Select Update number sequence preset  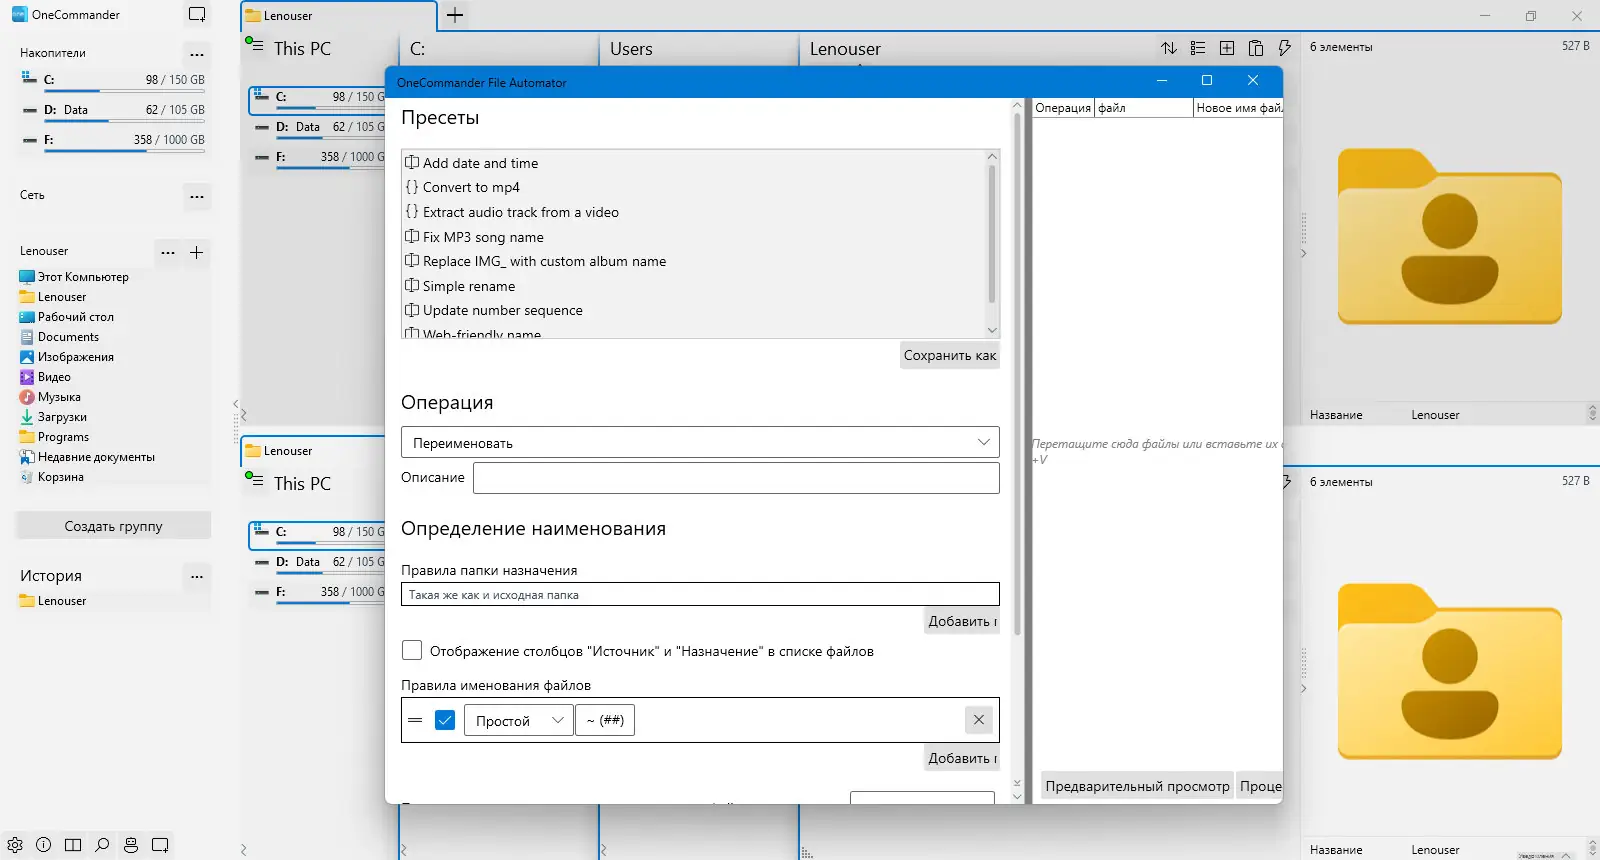[502, 310]
